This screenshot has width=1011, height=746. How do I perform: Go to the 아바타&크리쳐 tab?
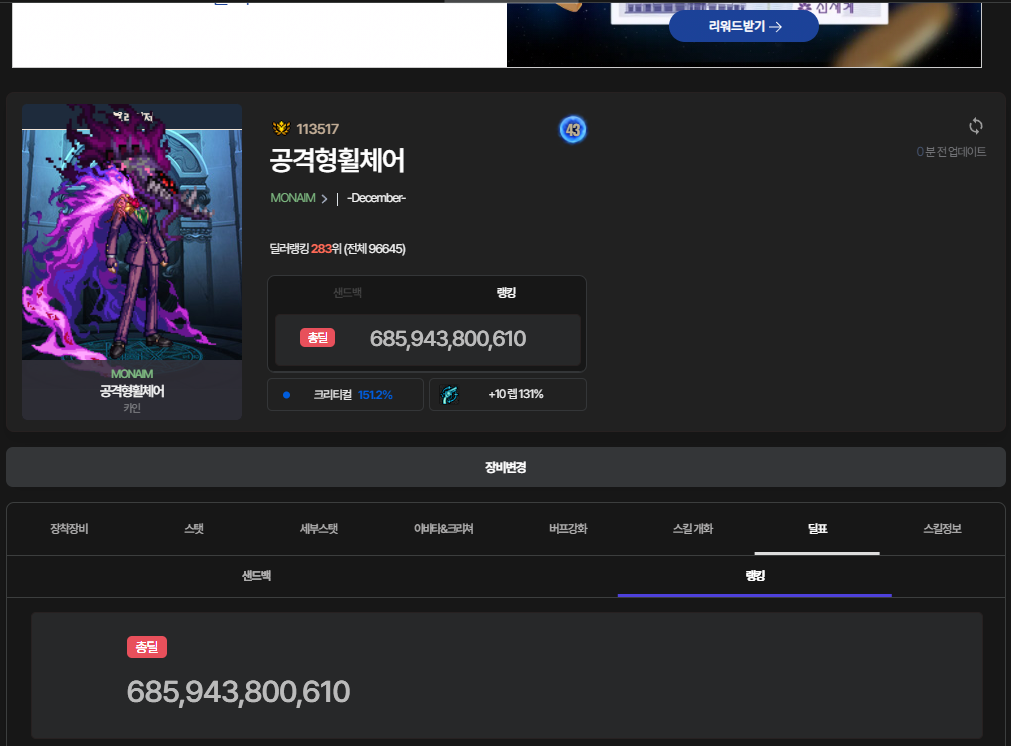(443, 528)
